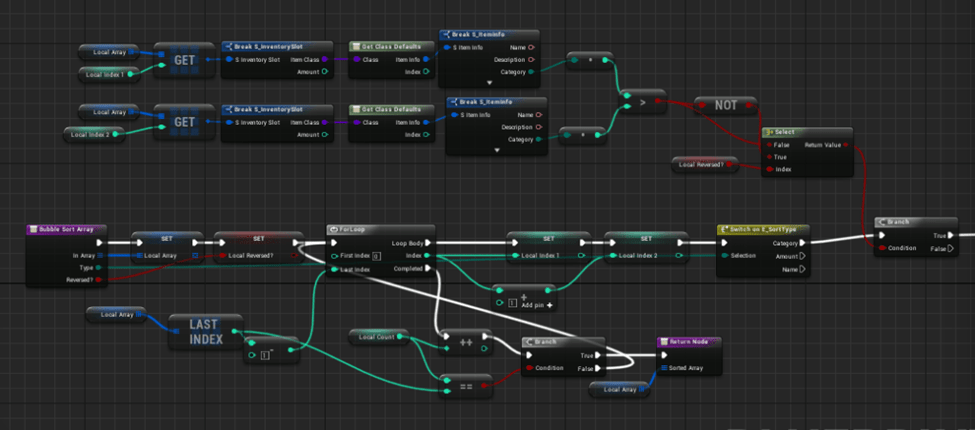Expand the lower Break S_ItemInfo node pins

tap(497, 150)
